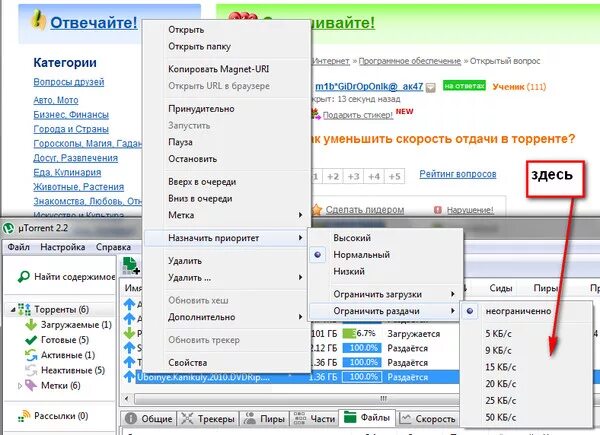The image size is (600, 435).
Task: Click the horizontal scrollbar under torrent list
Action: coord(296,399)
